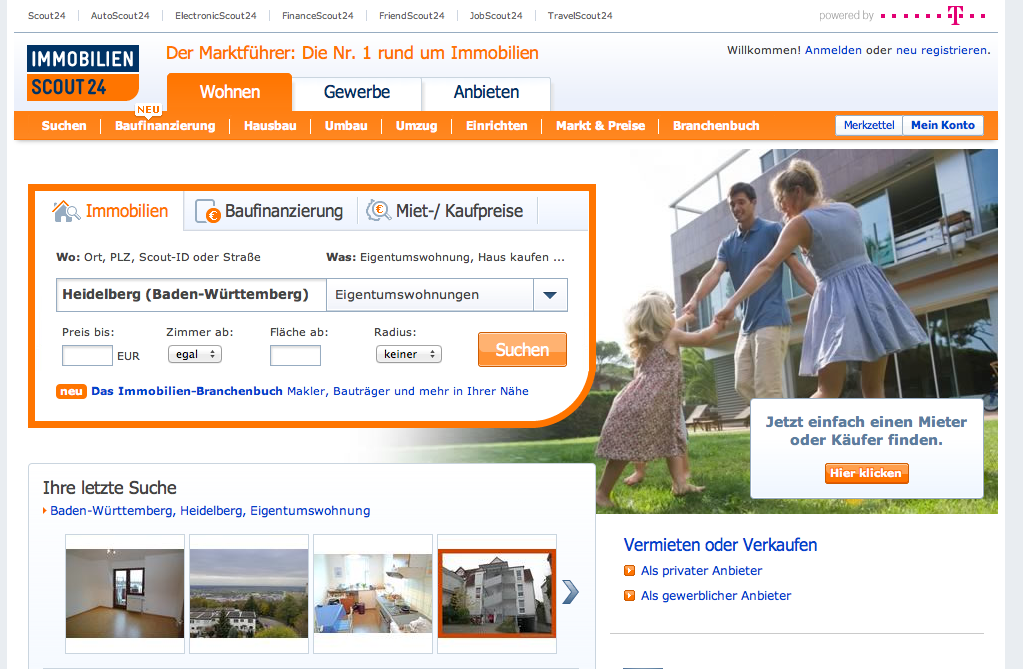Click Als gewerblicher Anbieter link

pyautogui.click(x=716, y=595)
